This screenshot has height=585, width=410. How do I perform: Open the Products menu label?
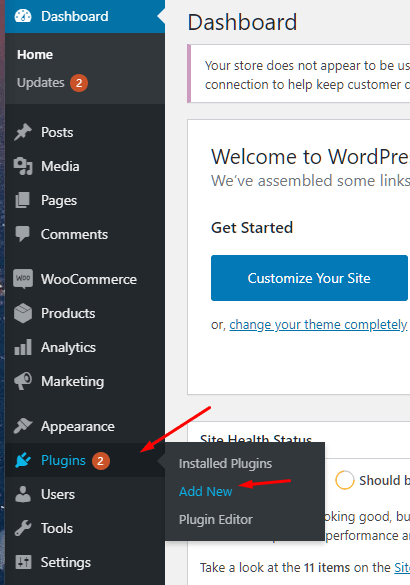click(x=68, y=313)
